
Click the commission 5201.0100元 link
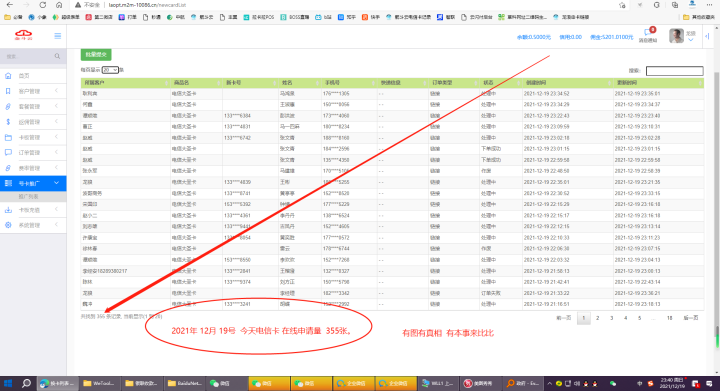(x=611, y=37)
